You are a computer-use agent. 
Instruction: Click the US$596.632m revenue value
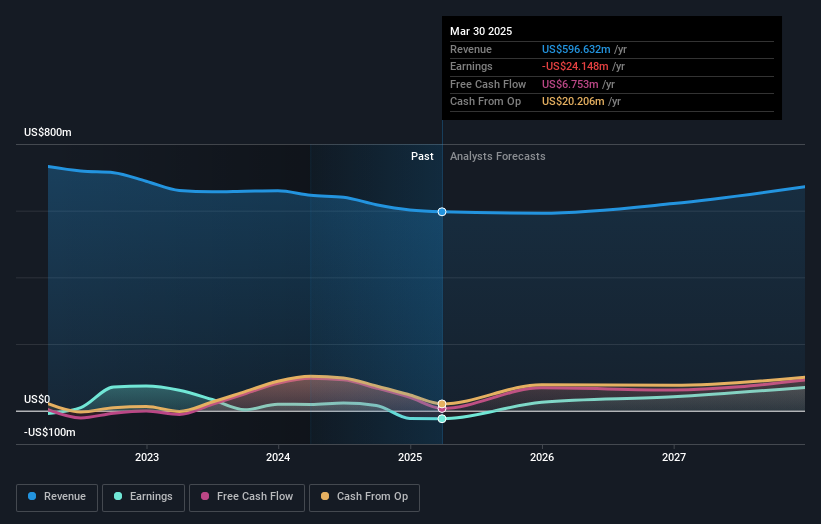[x=576, y=49]
